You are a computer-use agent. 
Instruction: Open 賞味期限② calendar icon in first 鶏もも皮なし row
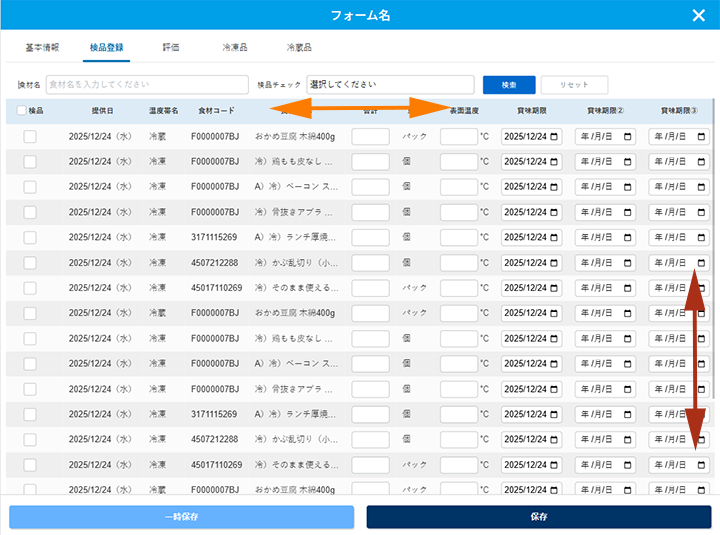[x=628, y=162]
